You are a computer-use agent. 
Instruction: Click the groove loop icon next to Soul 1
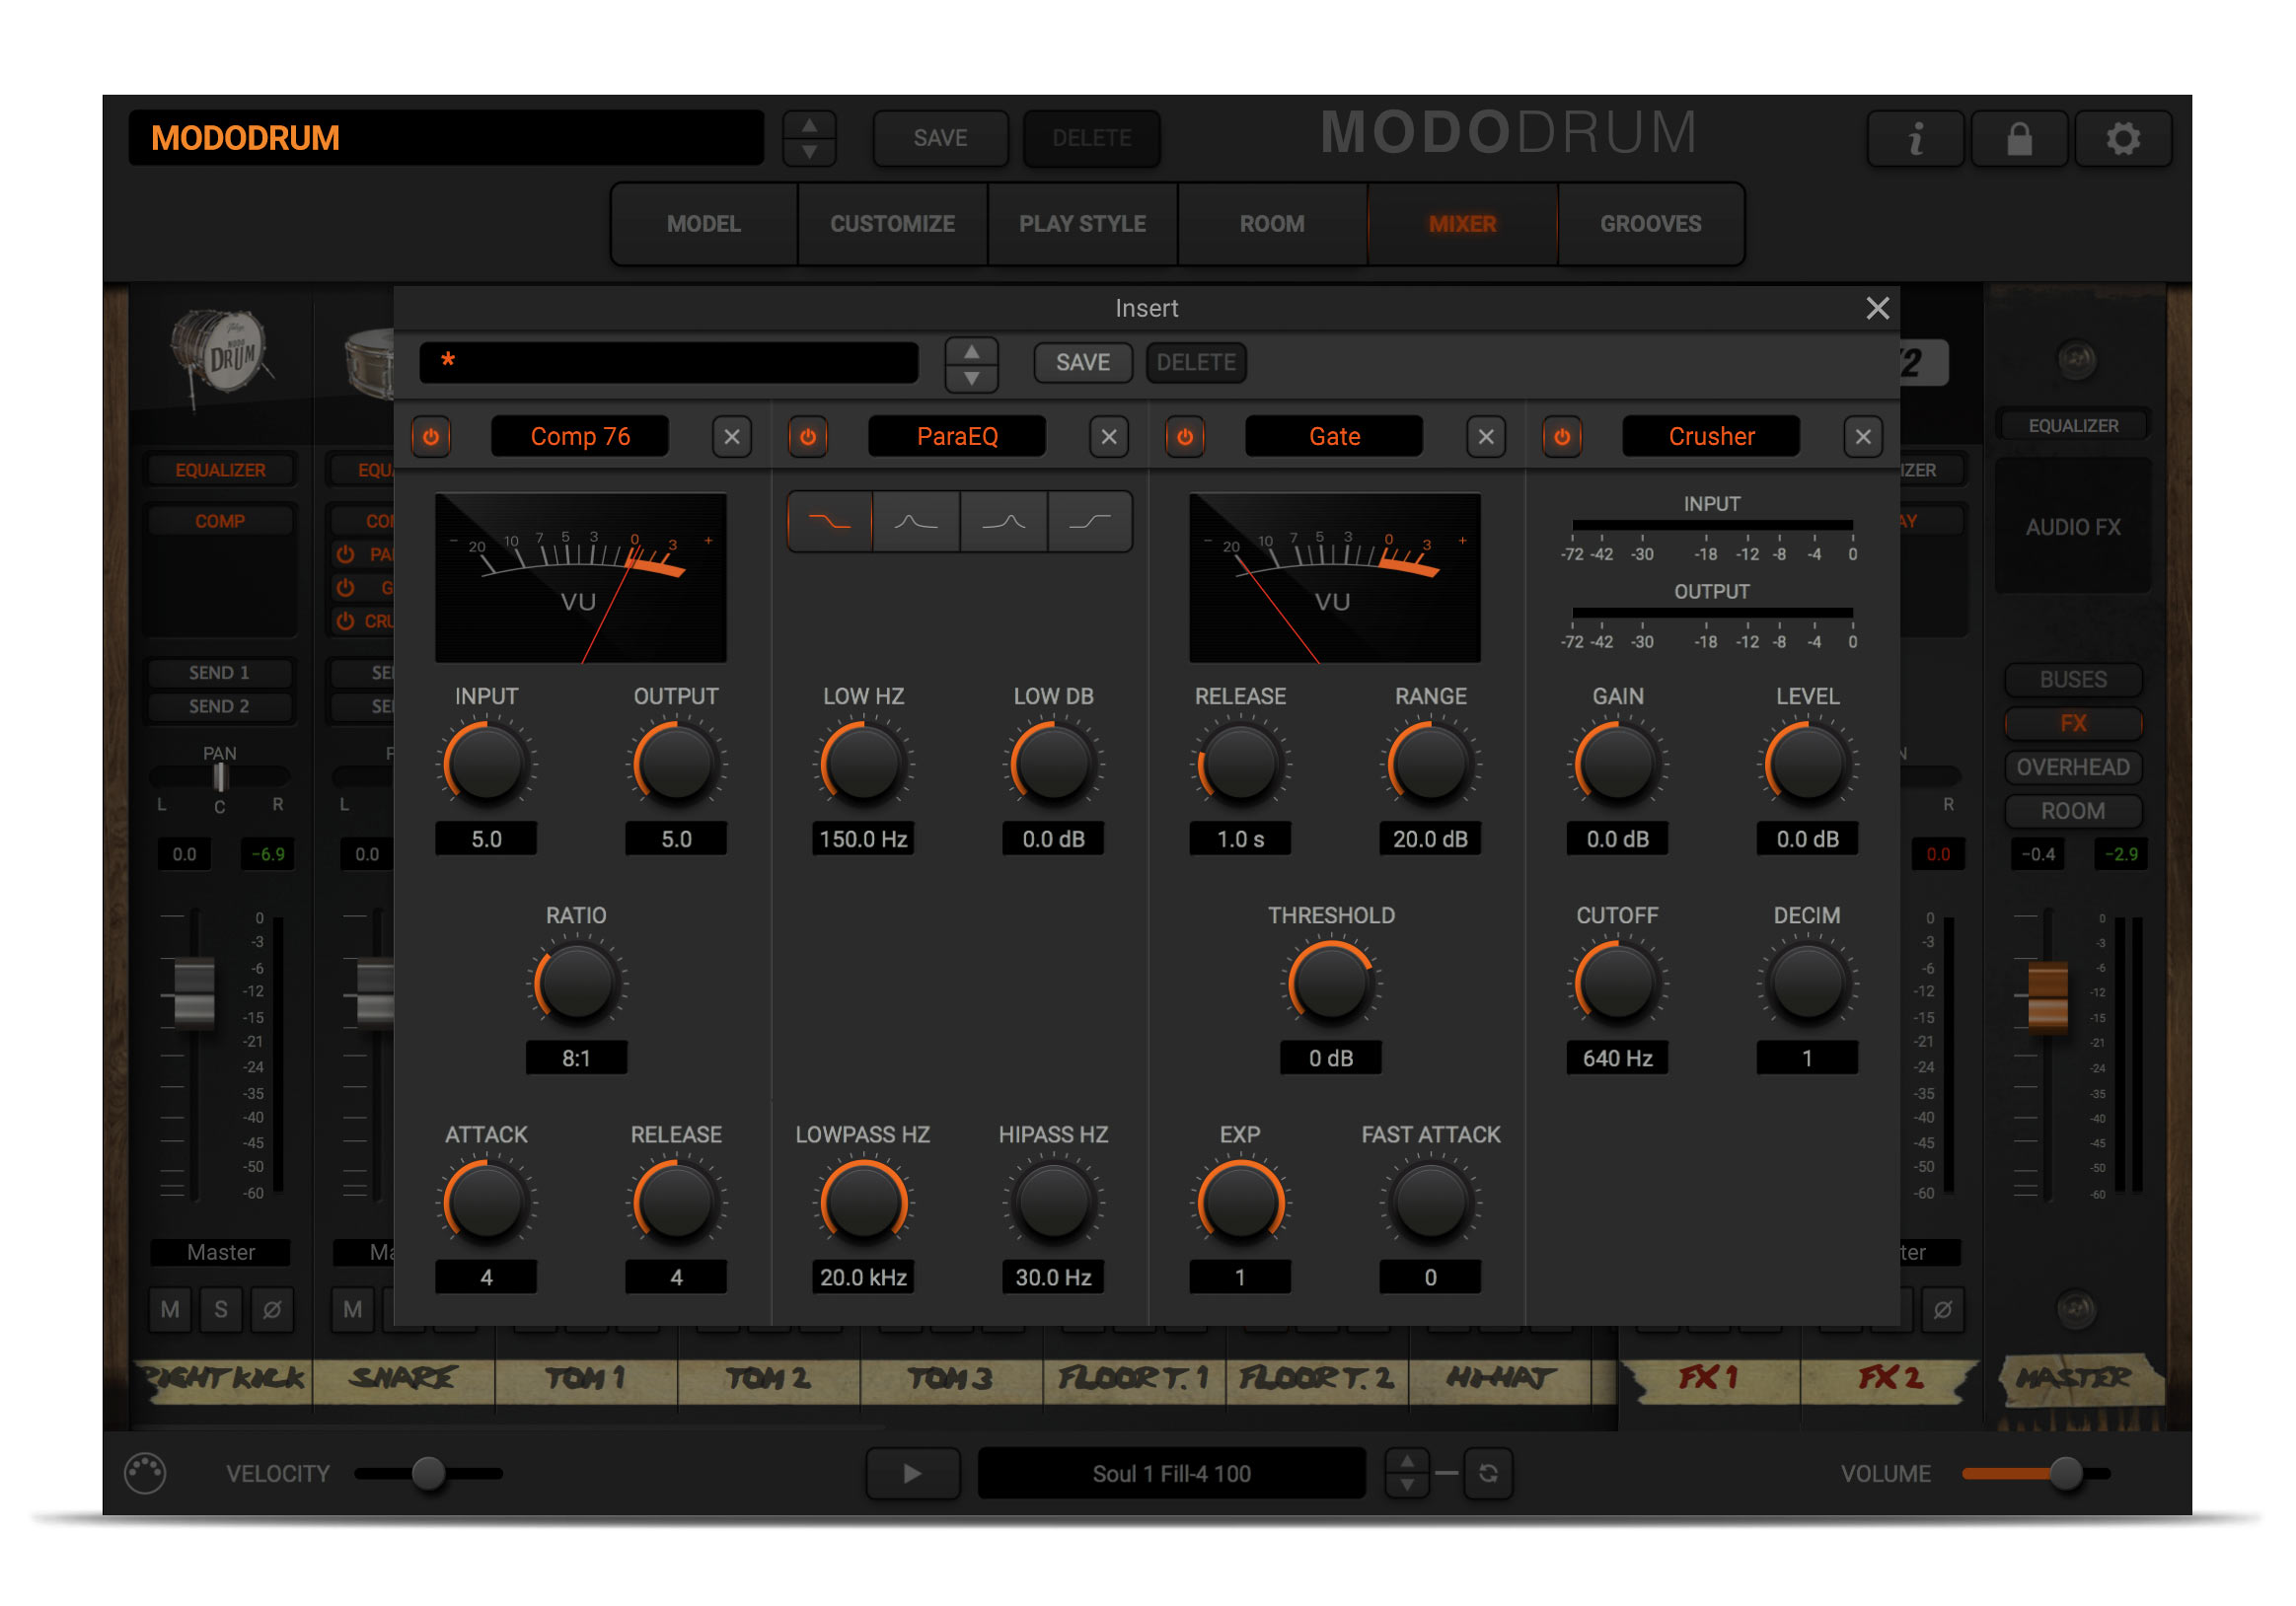(x=1489, y=1472)
